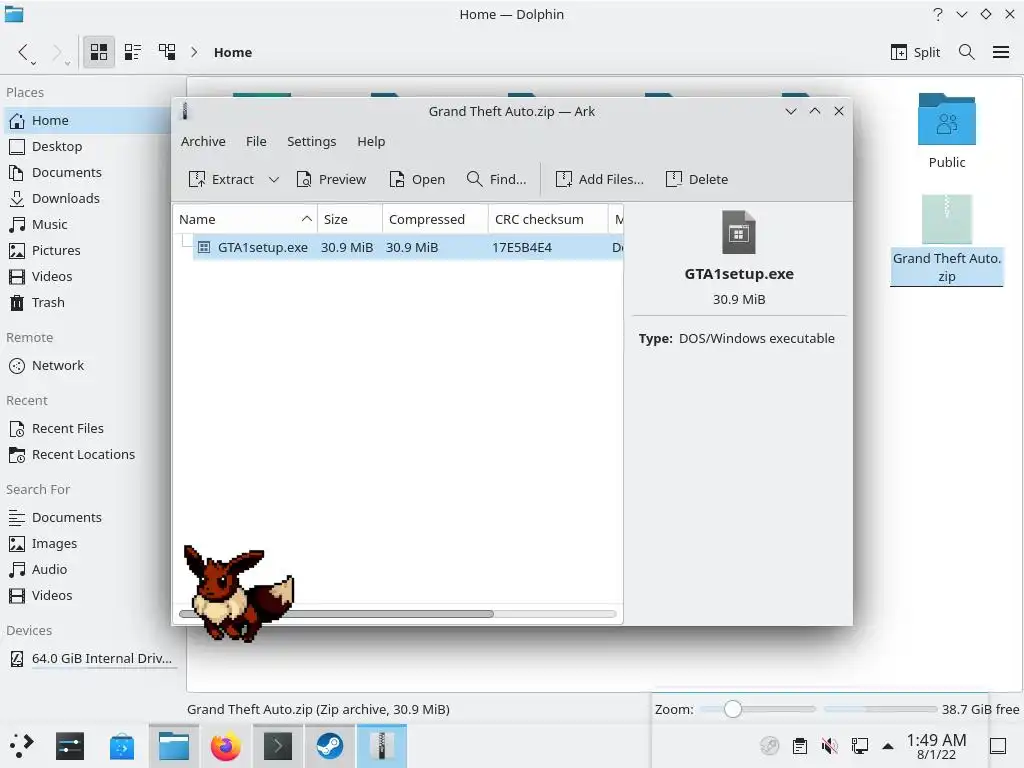The image size is (1024, 768).
Task: Open Konsole terminal from taskbar
Action: 278,746
